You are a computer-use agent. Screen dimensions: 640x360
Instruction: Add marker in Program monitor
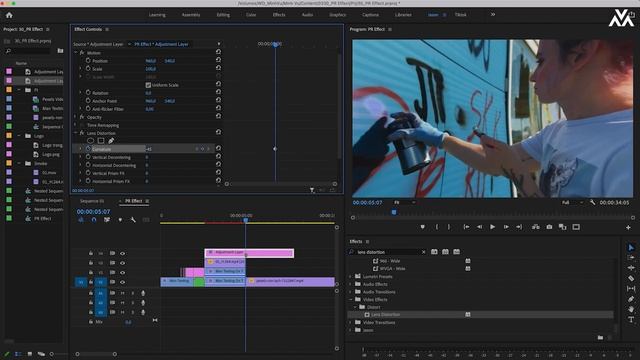423,227
